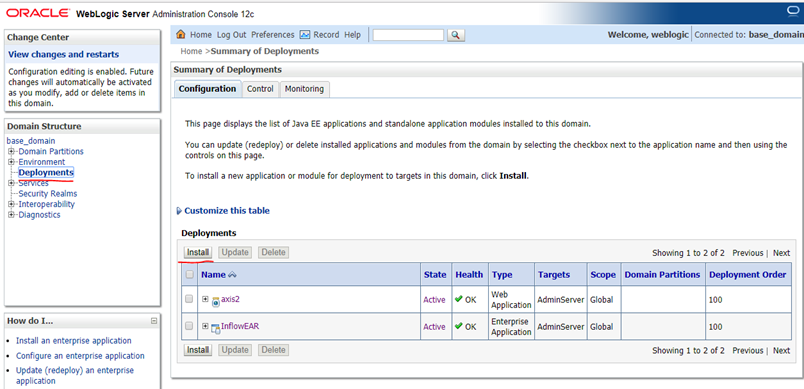Check the InflowEAR deployment checkbox
804x389 pixels.
[189, 325]
